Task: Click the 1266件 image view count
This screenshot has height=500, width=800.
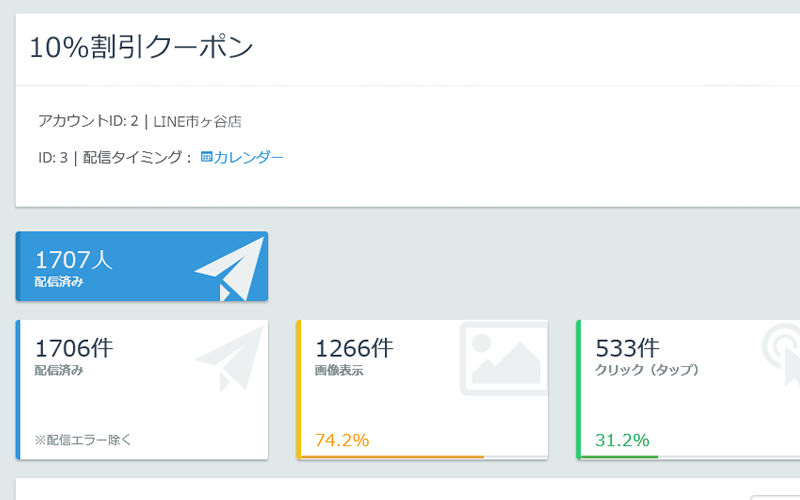Action: 354,348
